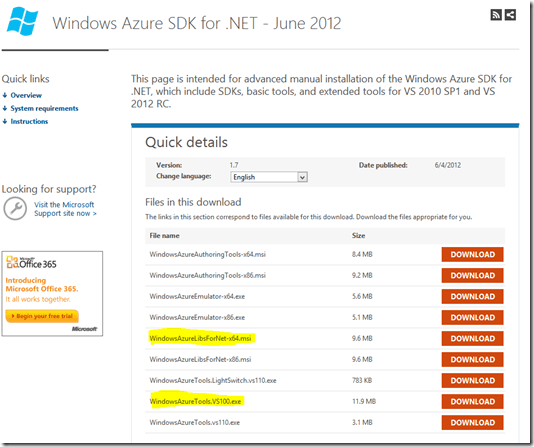Click the Windows logo icon
The width and height of the screenshot is (534, 447).
point(22,21)
